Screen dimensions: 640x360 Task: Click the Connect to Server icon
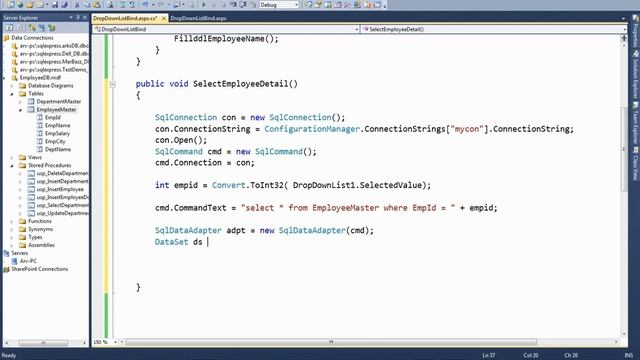42,28
